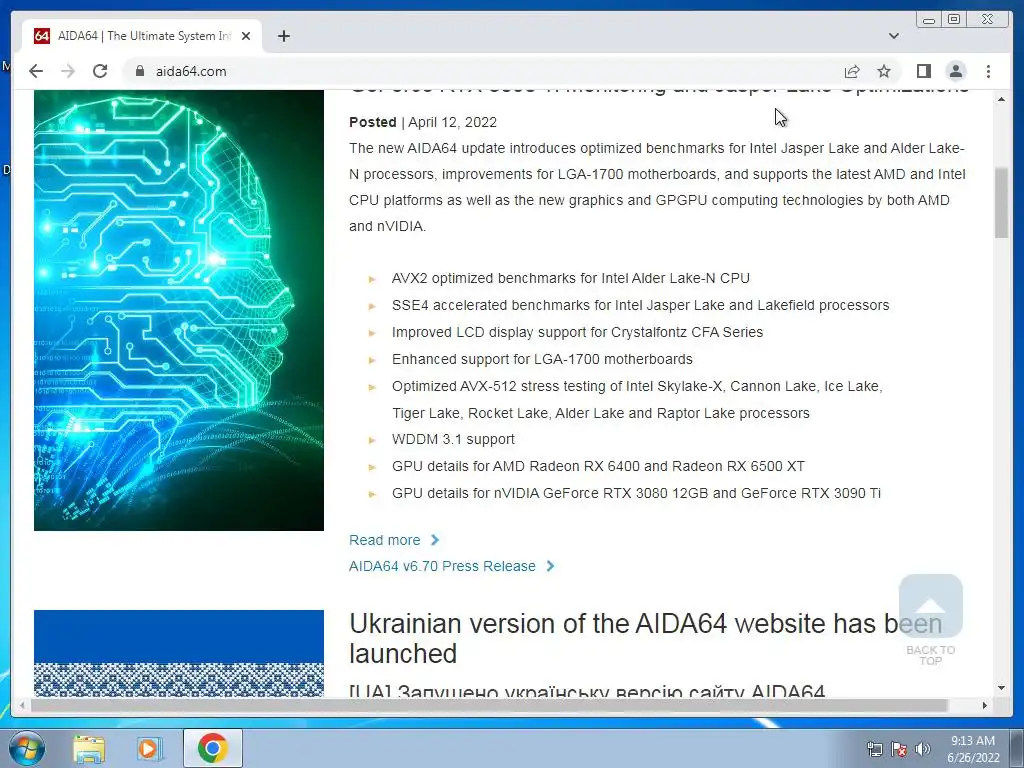Viewport: 1024px width, 768px height.
Task: Expand the tab search dropdown arrow
Action: [893, 36]
